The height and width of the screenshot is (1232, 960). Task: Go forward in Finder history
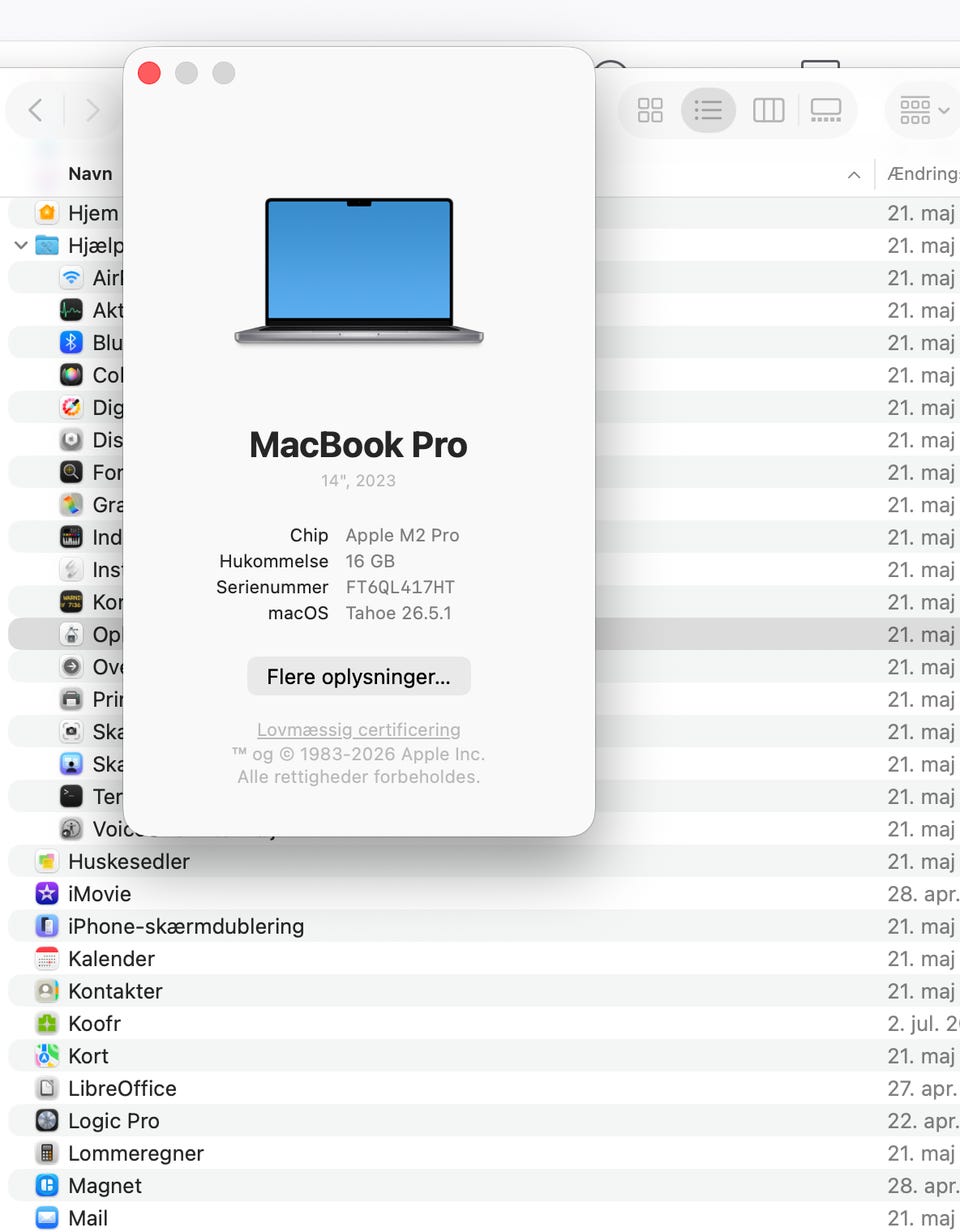[92, 110]
